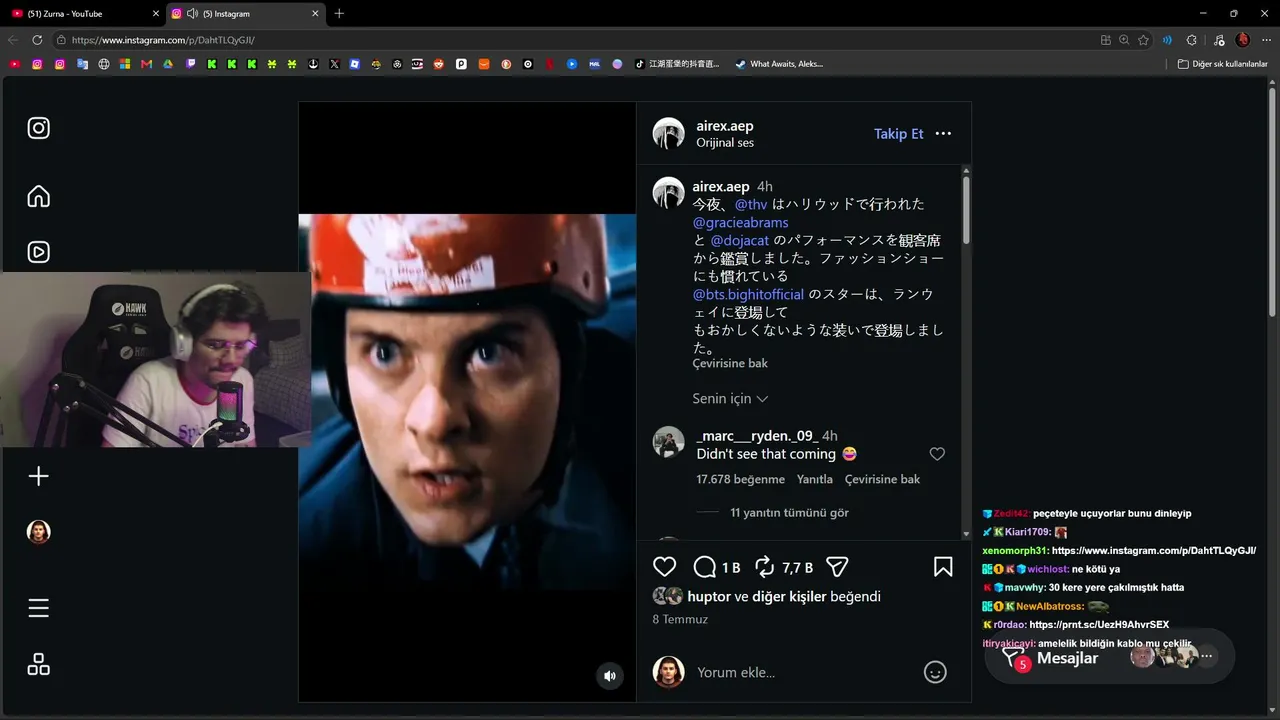
Task: Expand 11 yanıtın tümünü gör replies
Action: pyautogui.click(x=790, y=512)
